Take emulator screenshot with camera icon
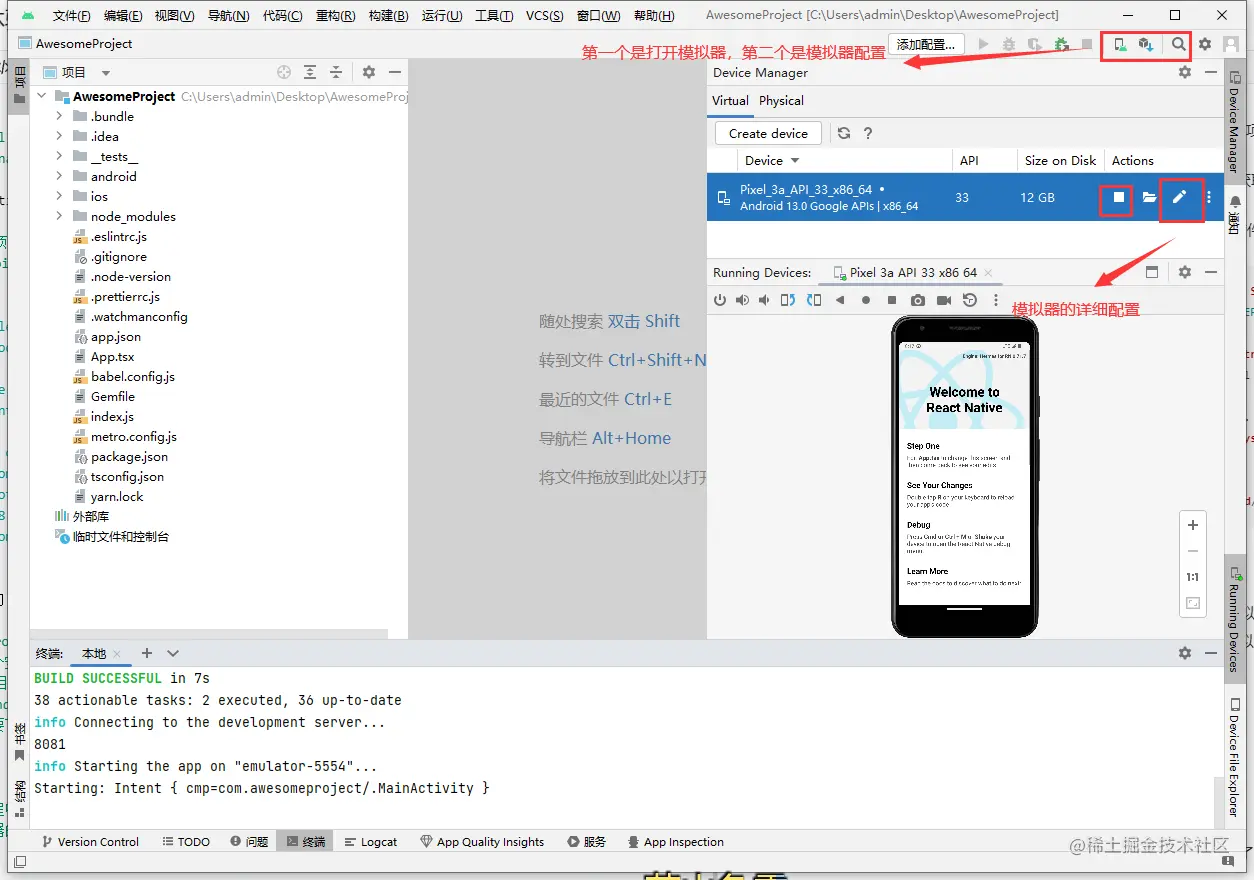Viewport: 1254px width, 880px height. tap(918, 300)
